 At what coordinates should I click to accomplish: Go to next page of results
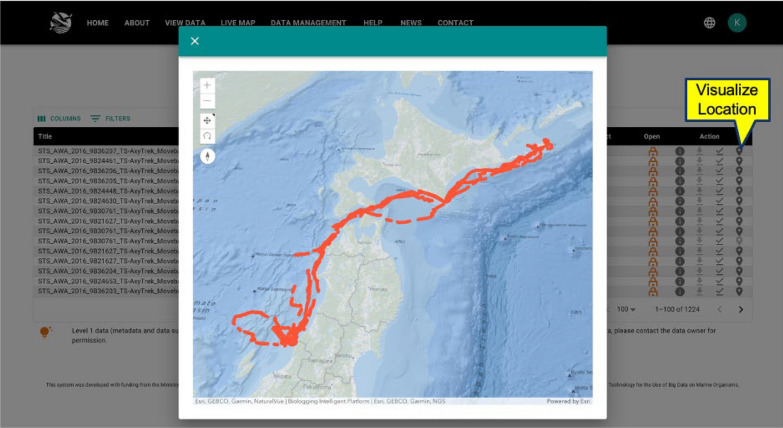[741, 309]
